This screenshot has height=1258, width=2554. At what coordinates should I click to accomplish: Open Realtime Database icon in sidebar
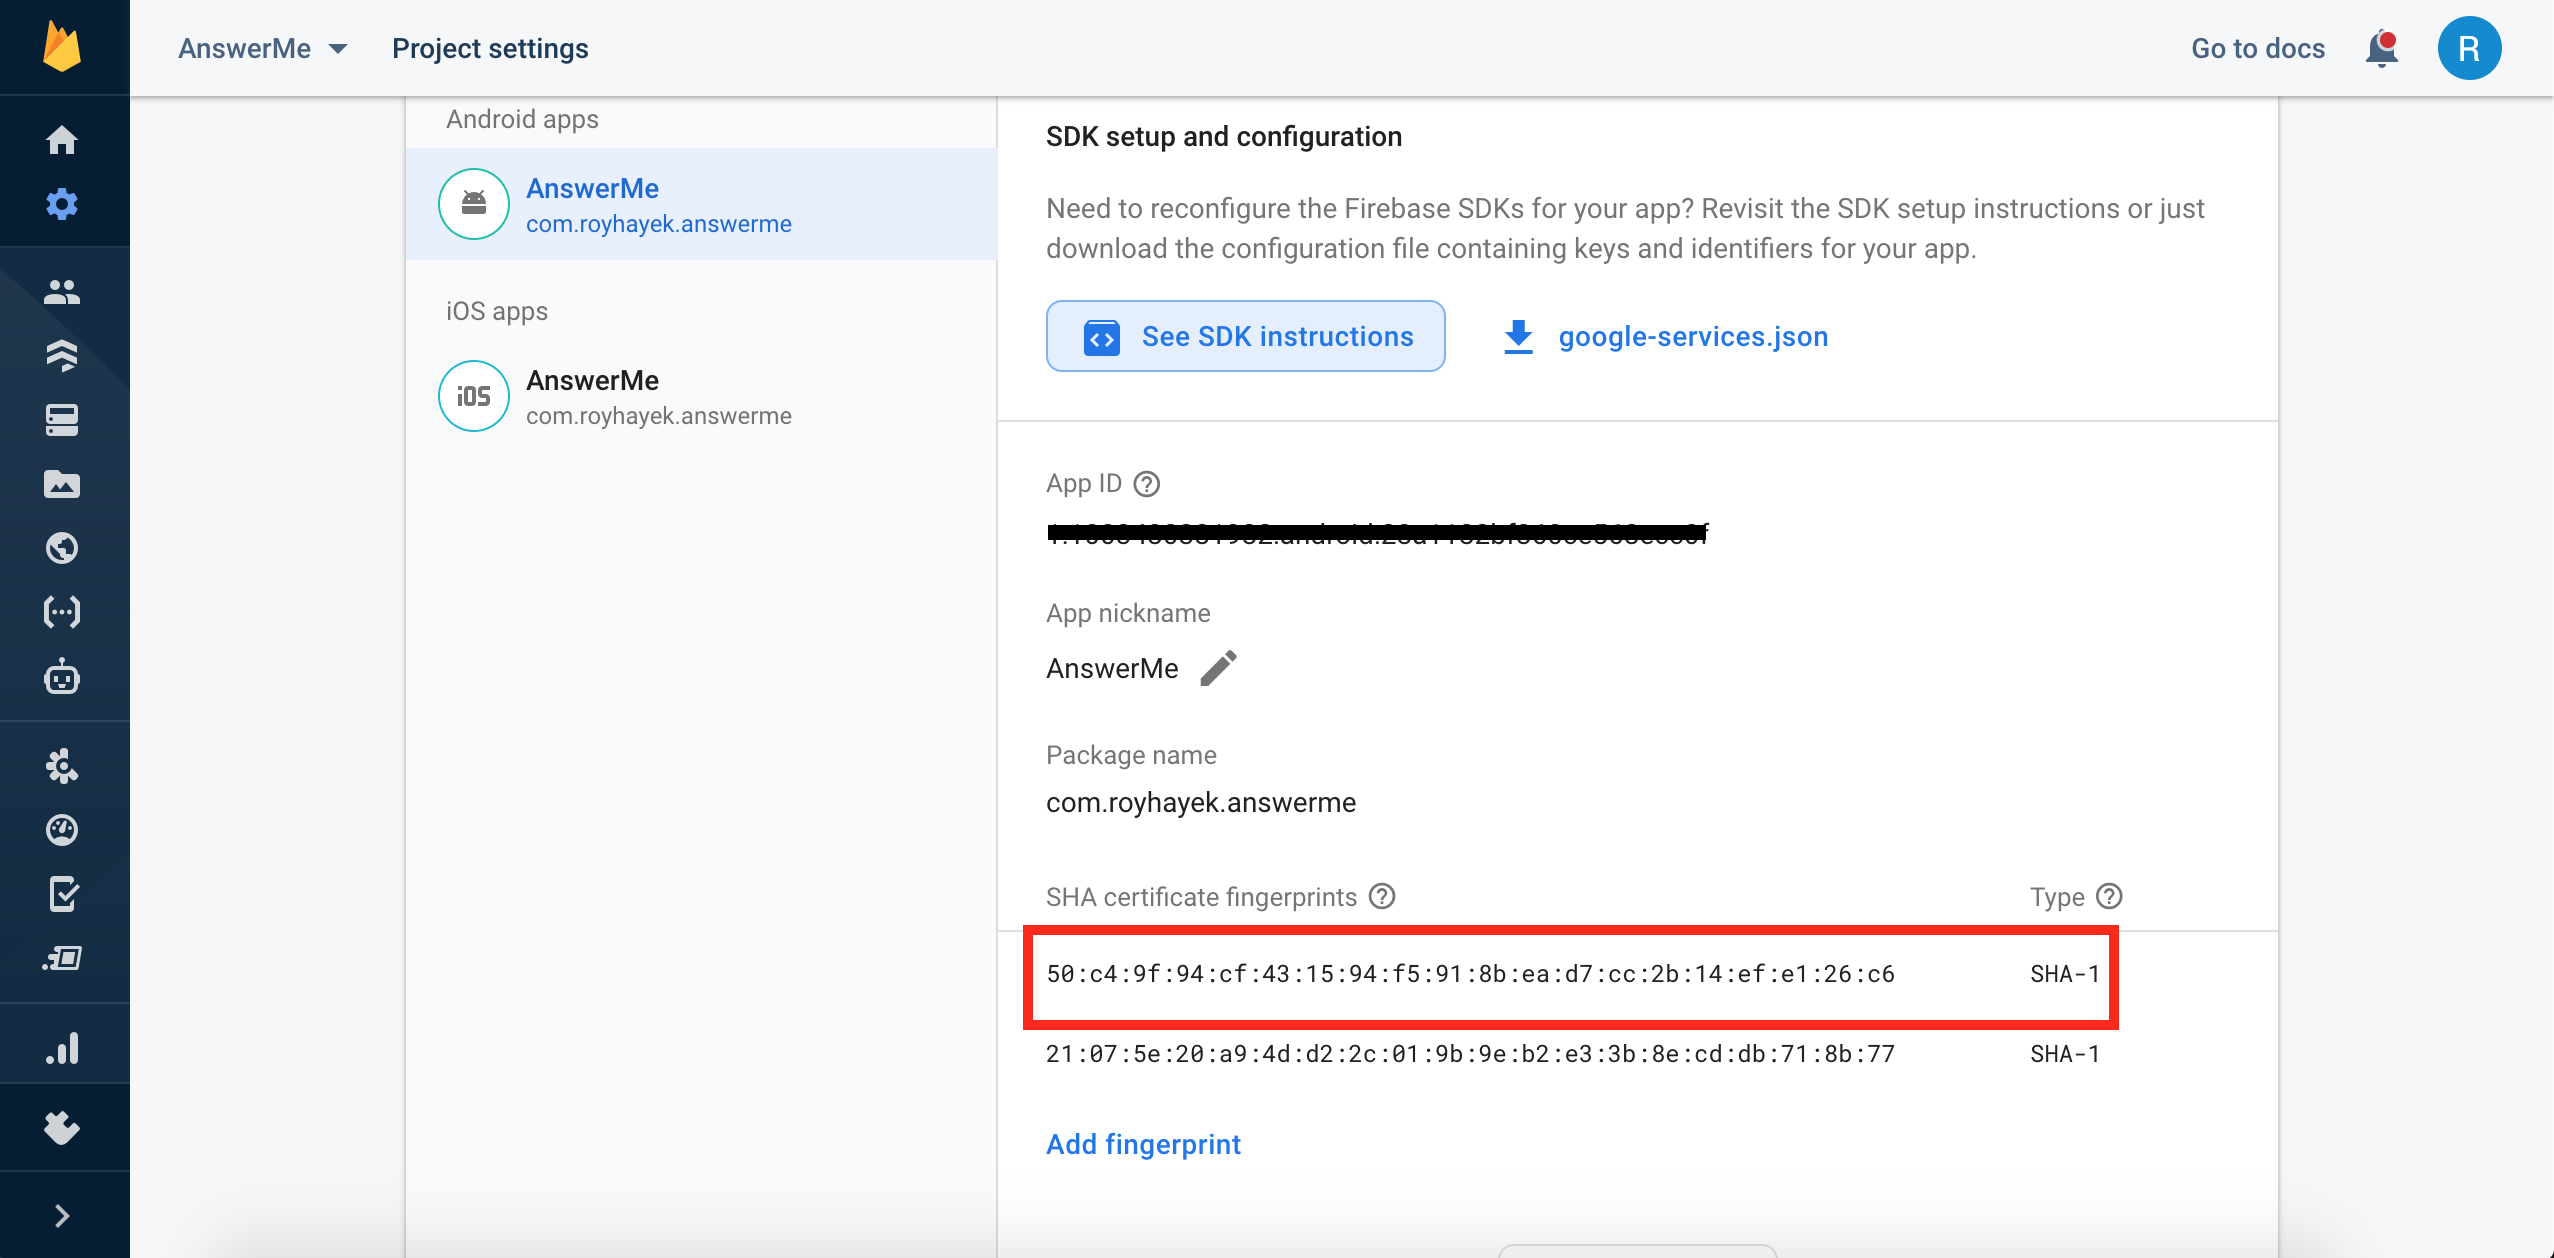click(x=62, y=420)
